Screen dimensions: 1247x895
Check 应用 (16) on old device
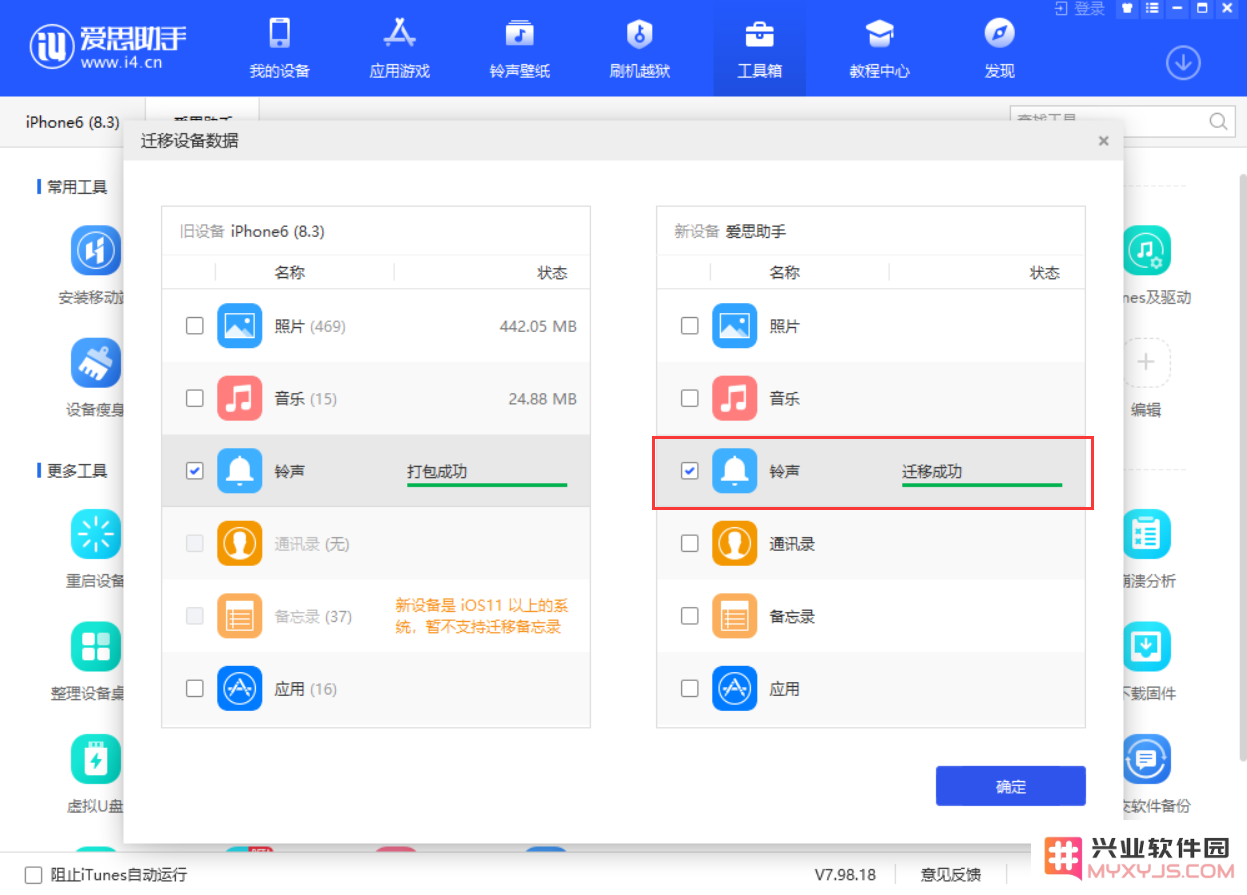(195, 688)
